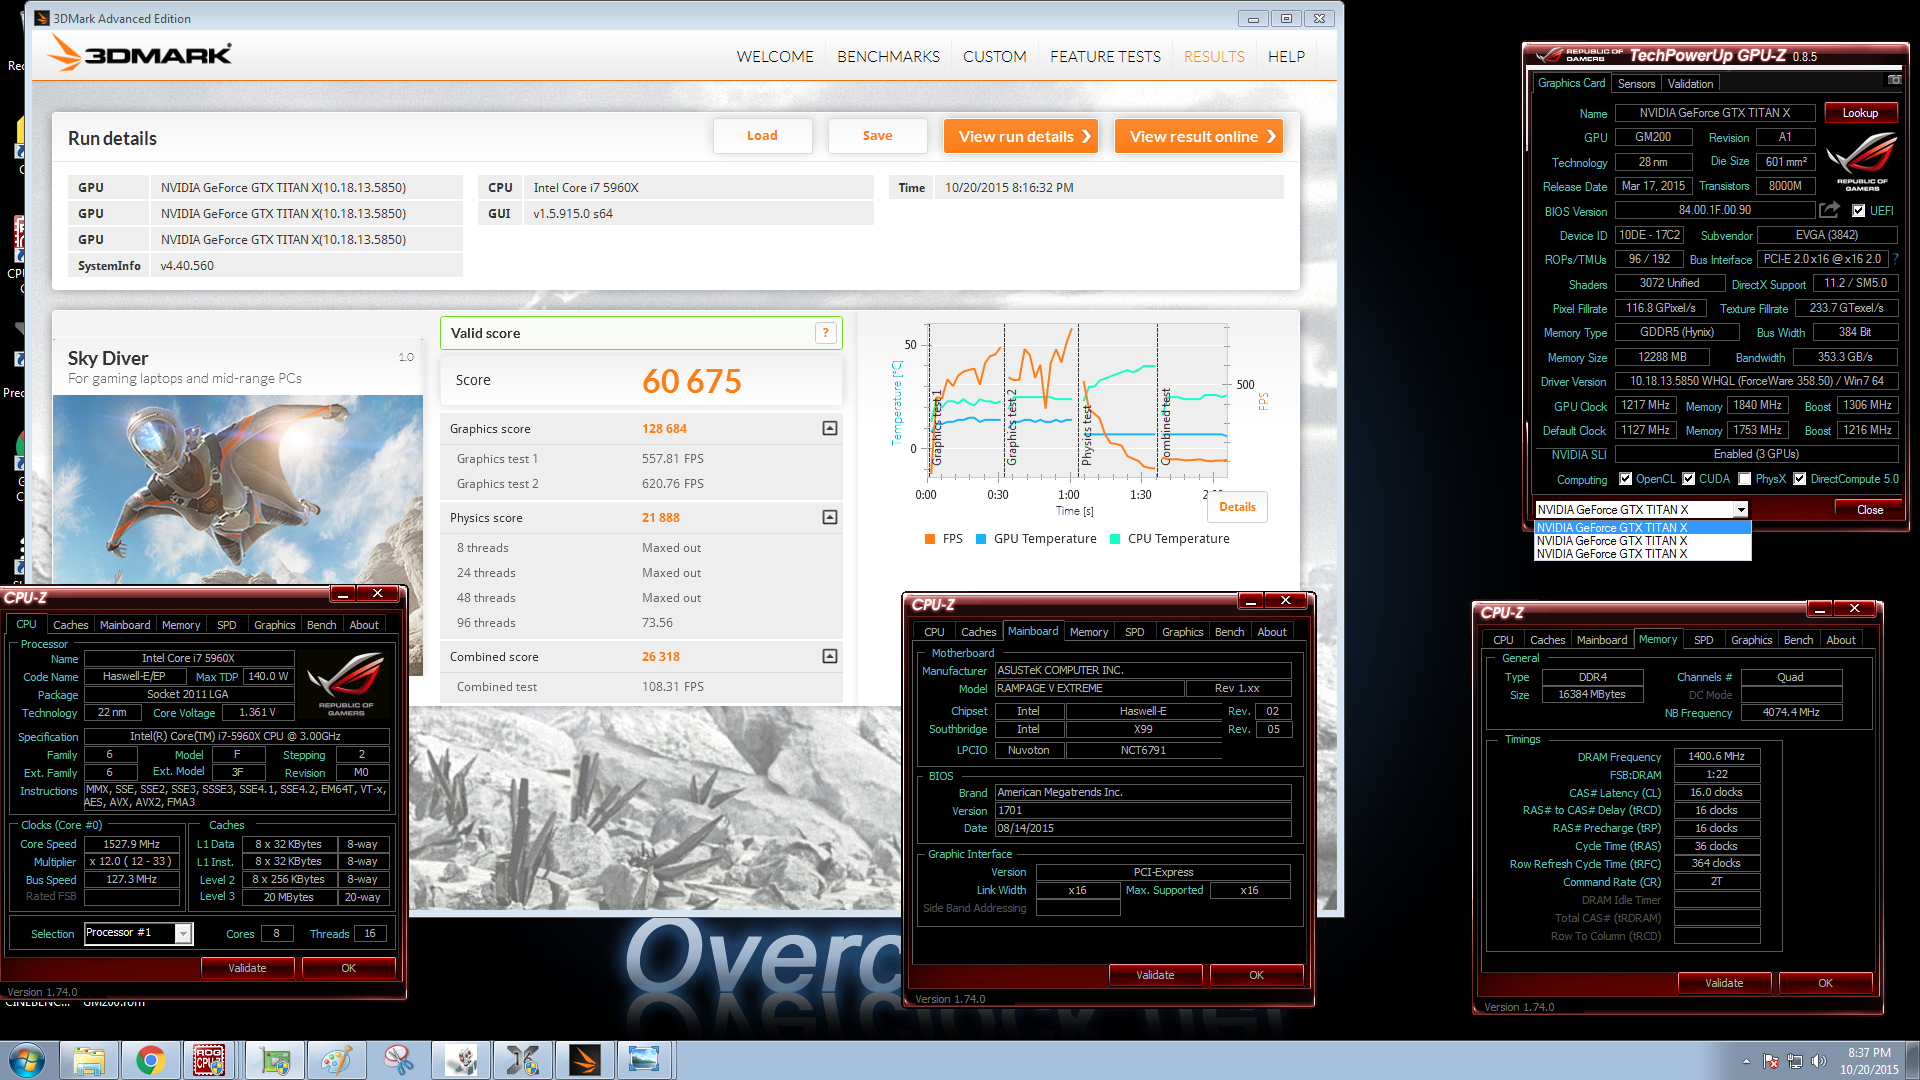The width and height of the screenshot is (1920, 1080).
Task: Click the ROG logo in GPU-Z window
Action: (1860, 160)
